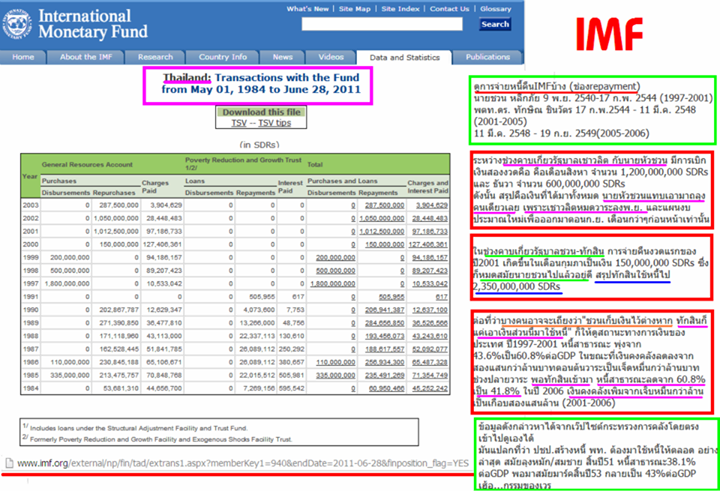
Task: Select the 2003 year cell
Action: point(31,205)
